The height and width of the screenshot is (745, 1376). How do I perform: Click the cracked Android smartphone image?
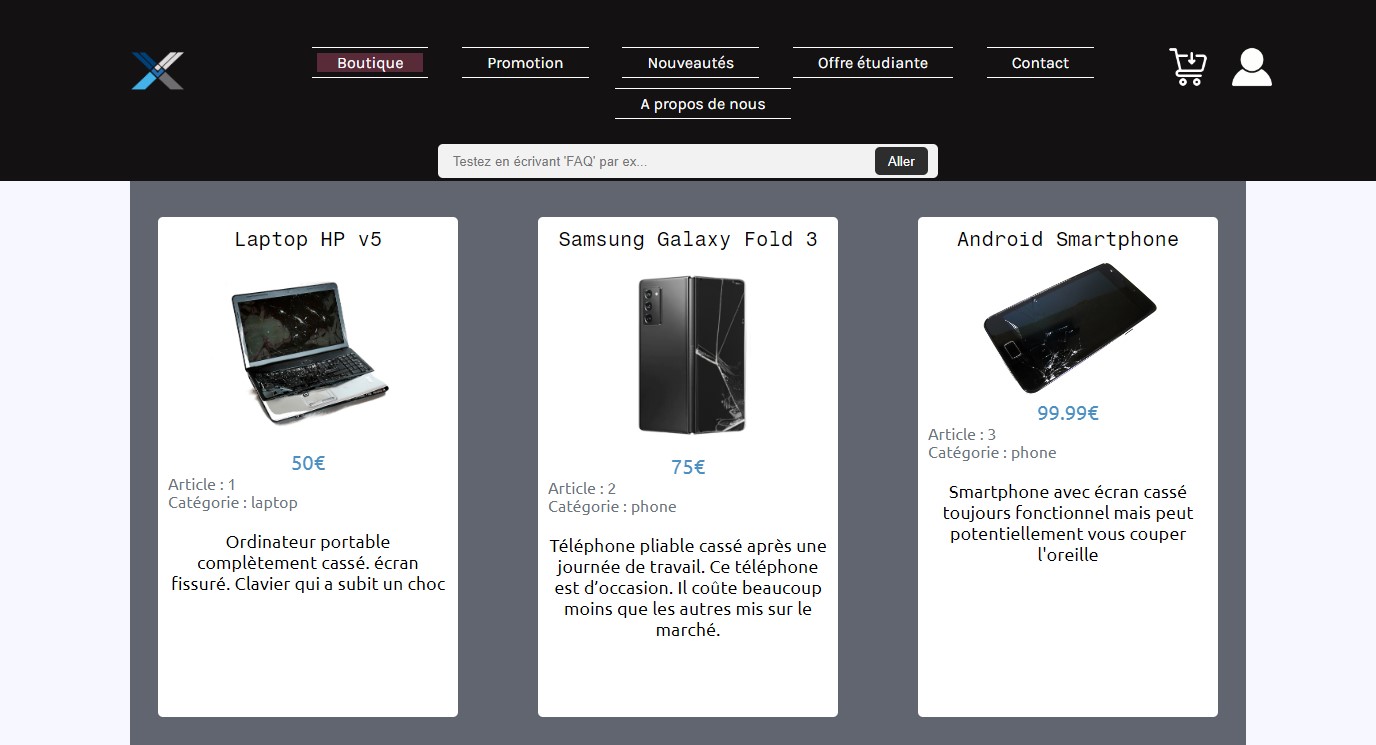[1068, 329]
